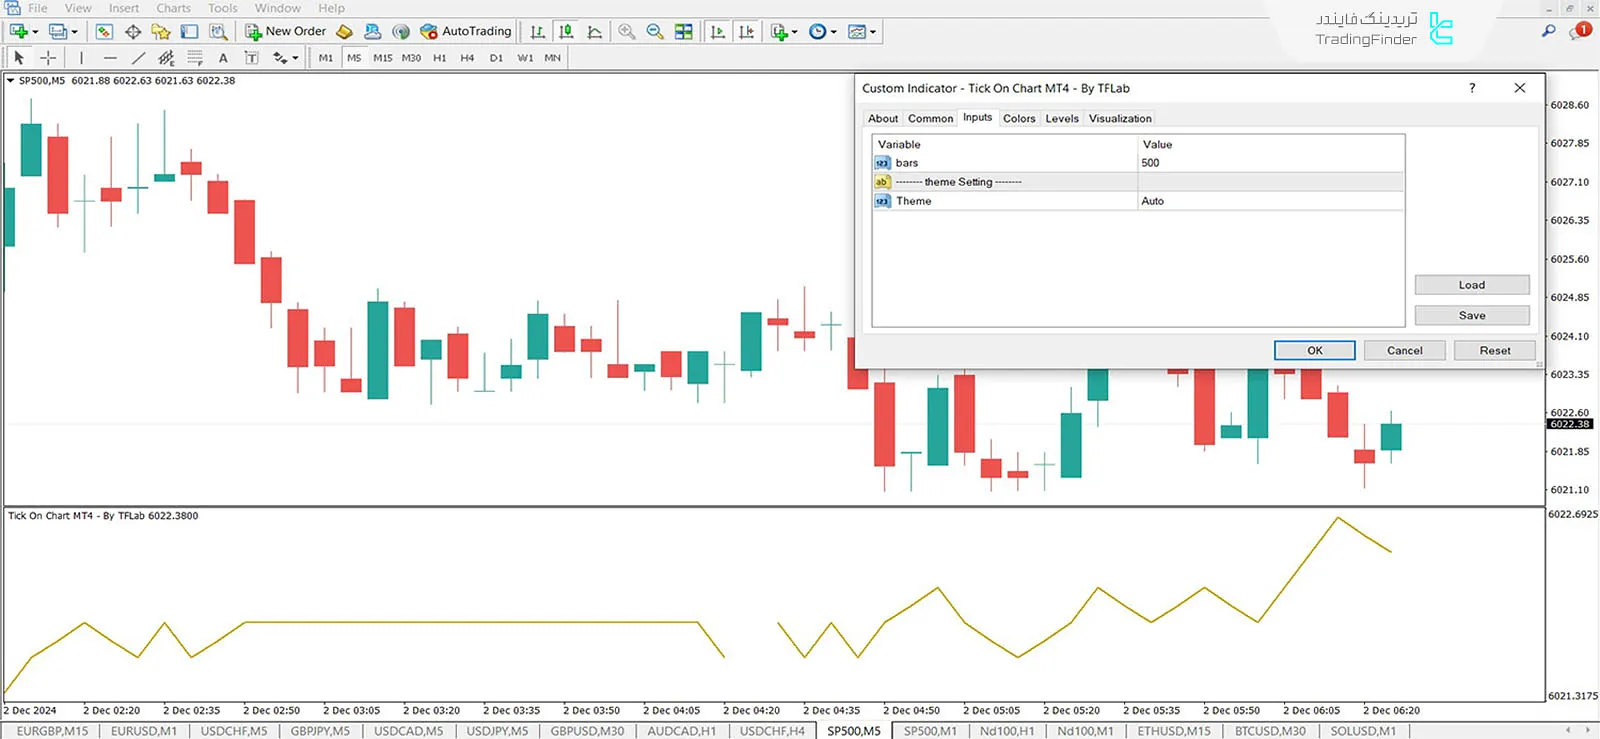1600x739 pixels.
Task: Click the New Order button
Action: (x=286, y=32)
